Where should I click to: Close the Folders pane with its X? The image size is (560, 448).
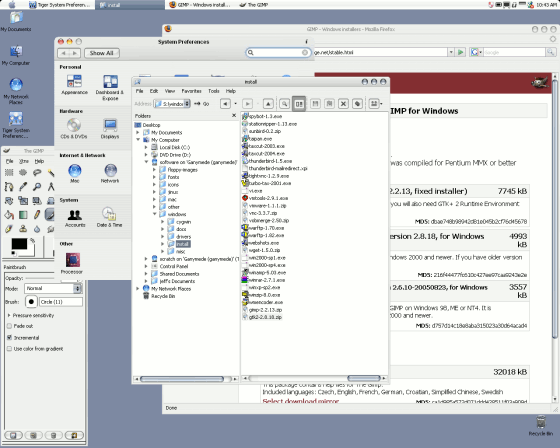[x=234, y=115]
